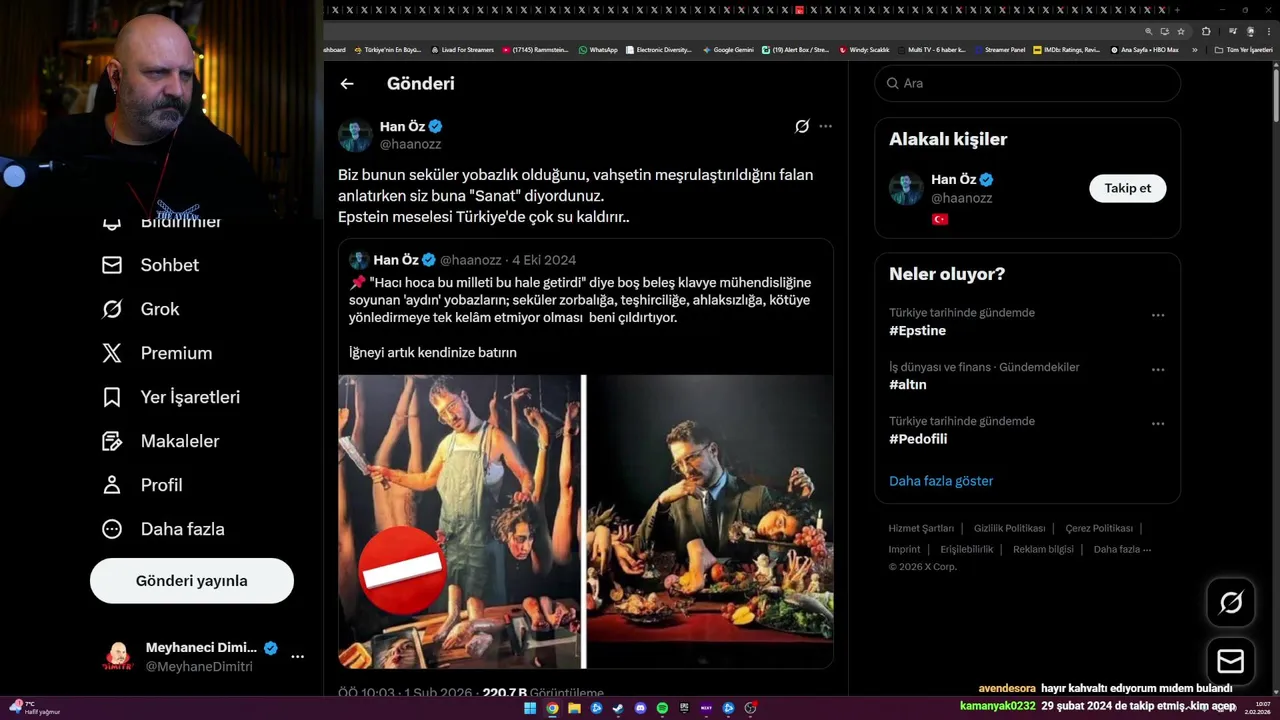This screenshot has height=720, width=1280.
Task: Open Multi TV bookmark
Action: click(932, 50)
